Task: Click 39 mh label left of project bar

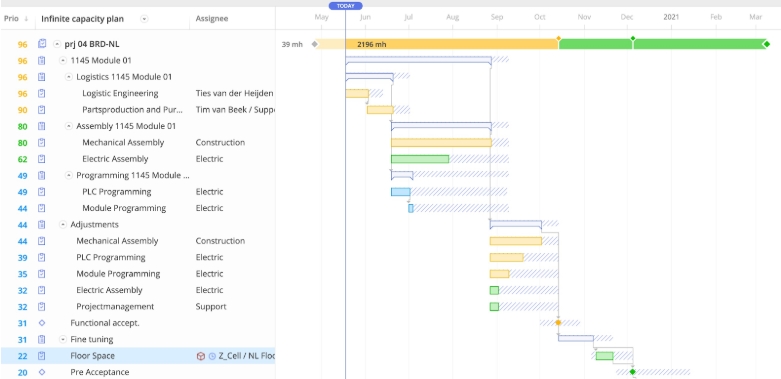Action: pos(292,44)
